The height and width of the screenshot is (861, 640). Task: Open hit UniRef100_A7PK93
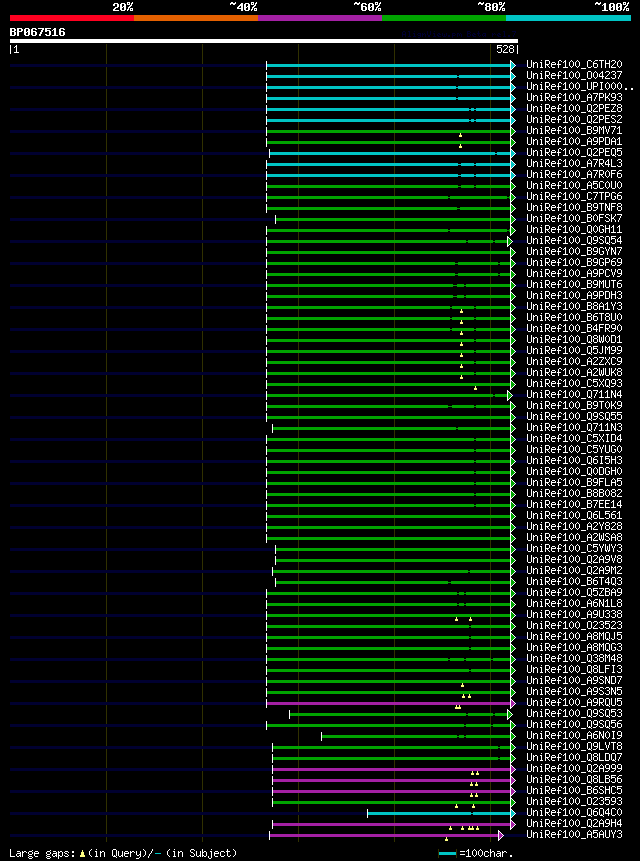pyautogui.click(x=574, y=98)
